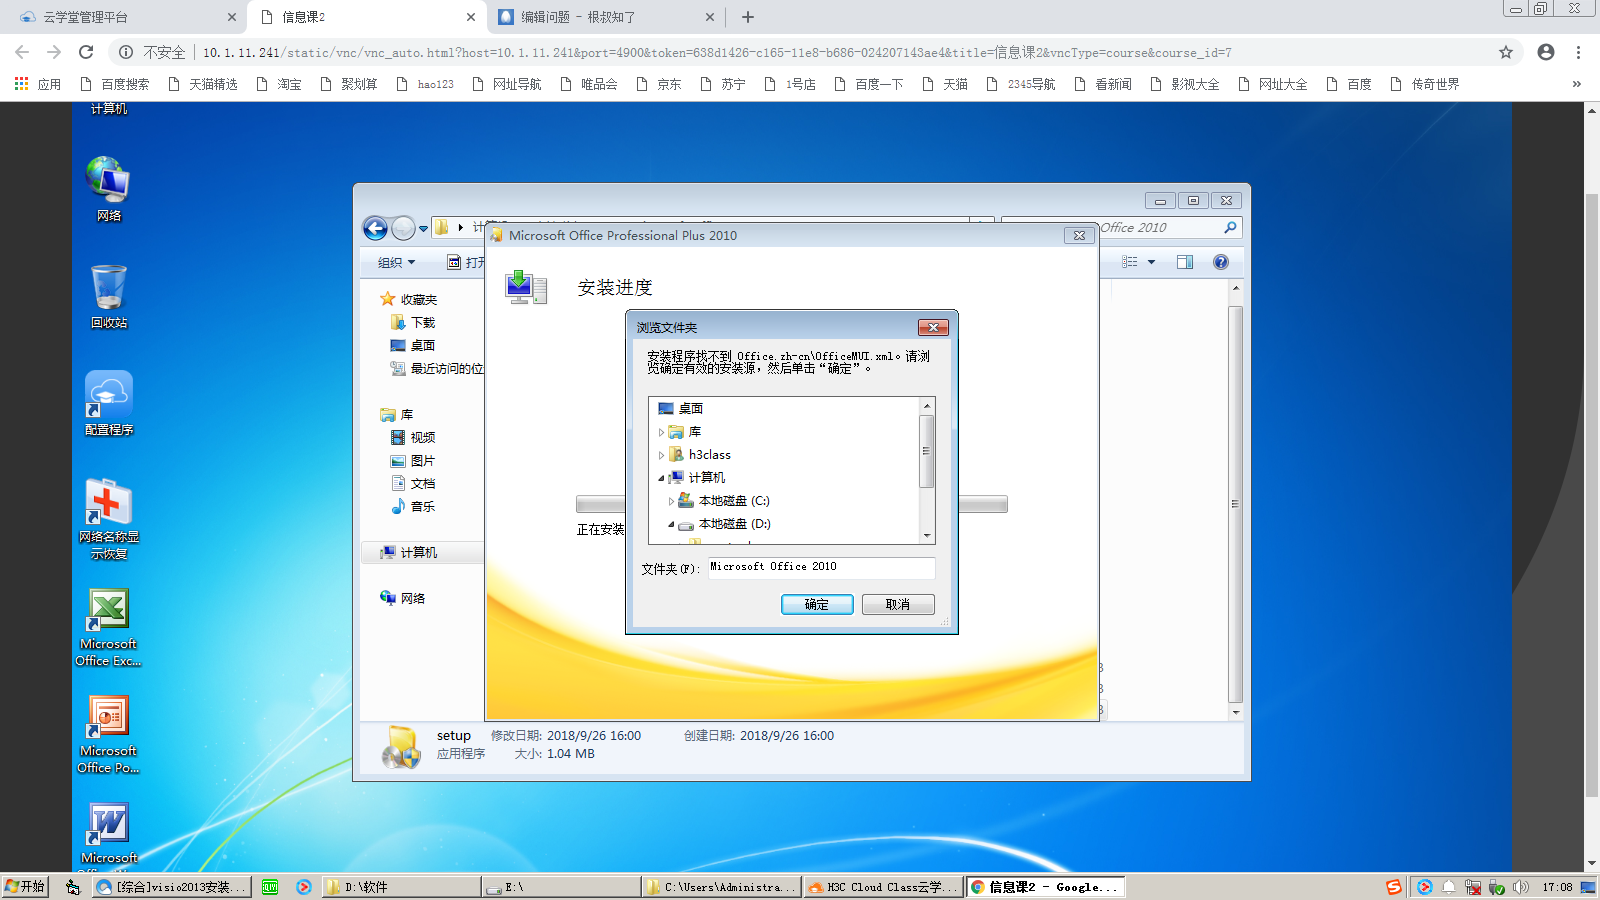Click the taskbar clock showing 17:08
The width and height of the screenshot is (1600, 900).
click(1557, 887)
